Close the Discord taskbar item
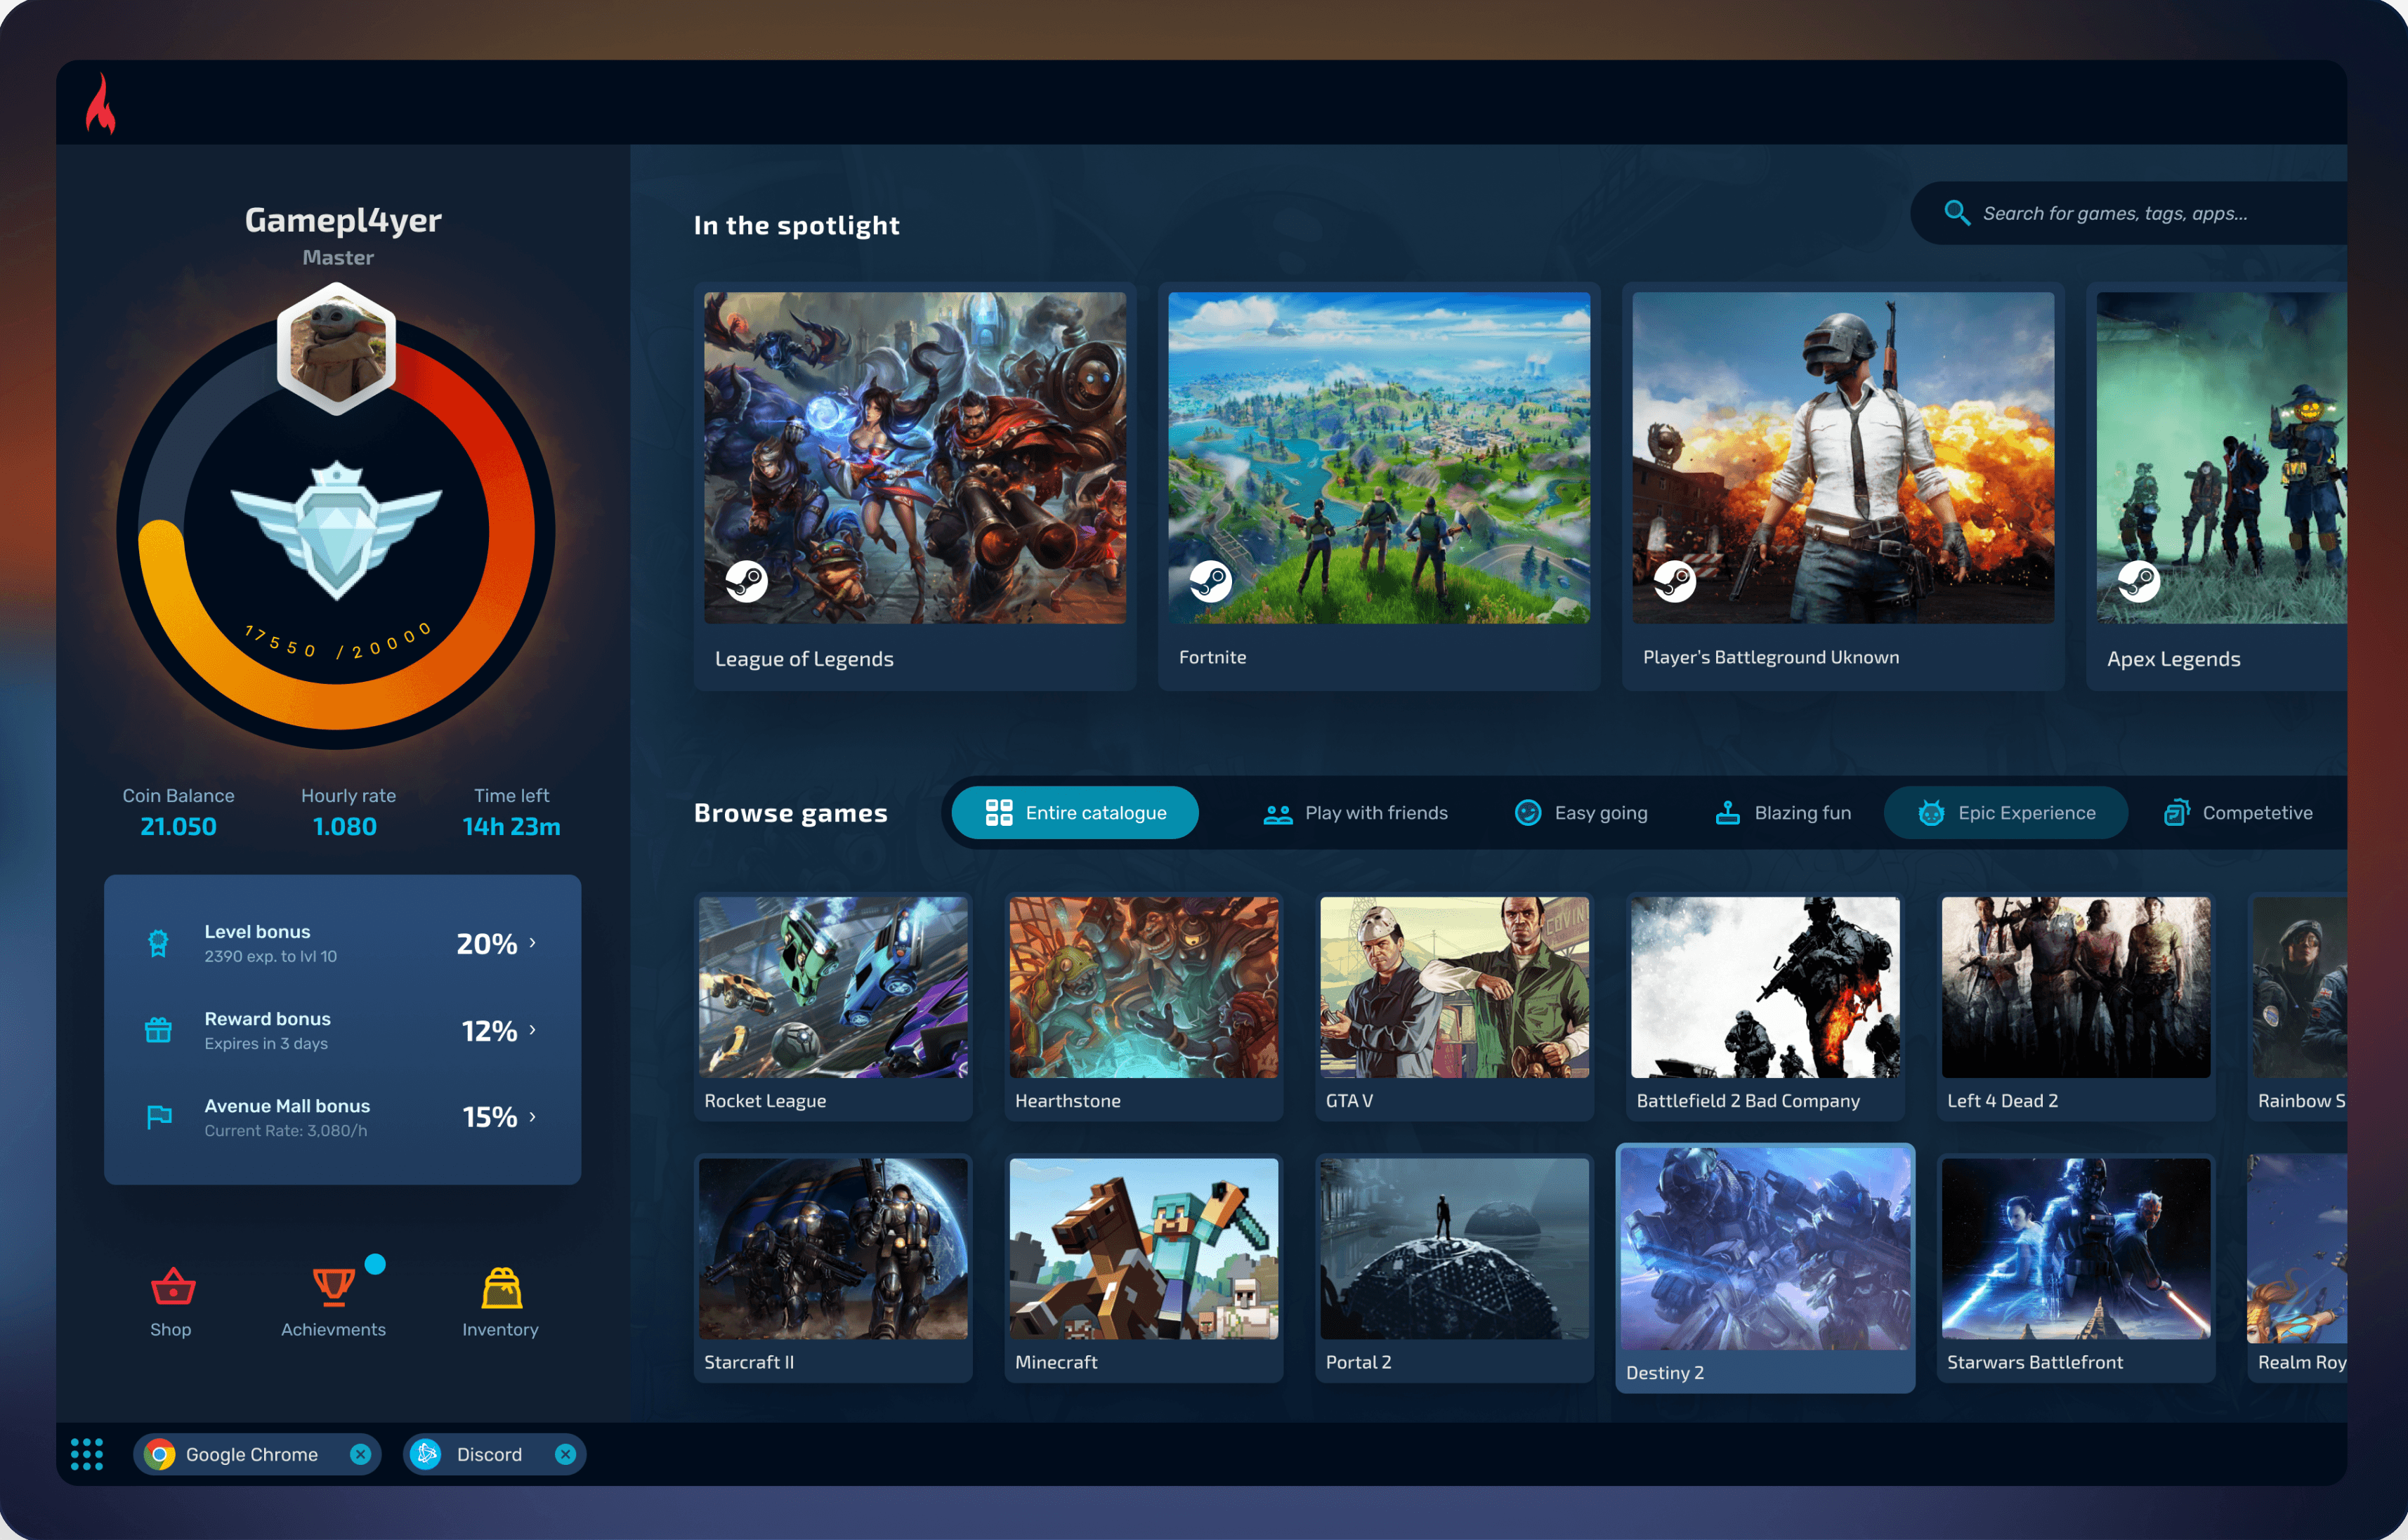Viewport: 2408px width, 1540px height. tap(565, 1454)
